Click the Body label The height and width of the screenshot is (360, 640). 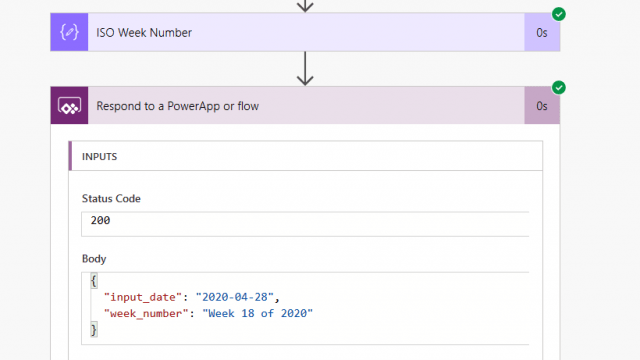(94, 259)
